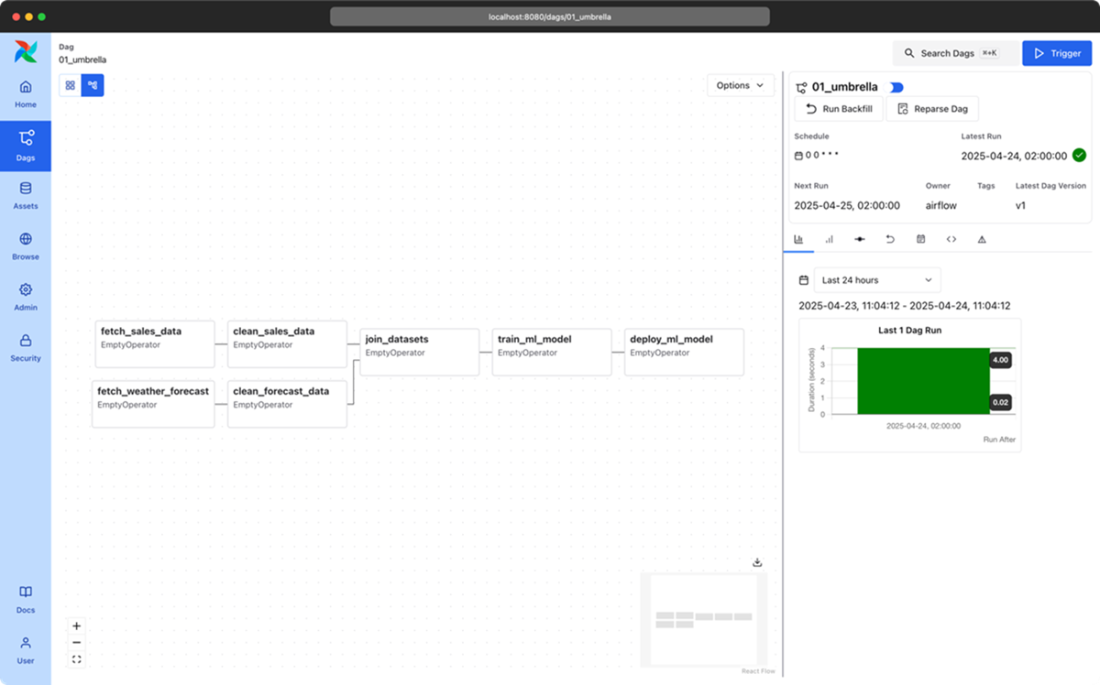Switch to the code tab

tap(951, 239)
